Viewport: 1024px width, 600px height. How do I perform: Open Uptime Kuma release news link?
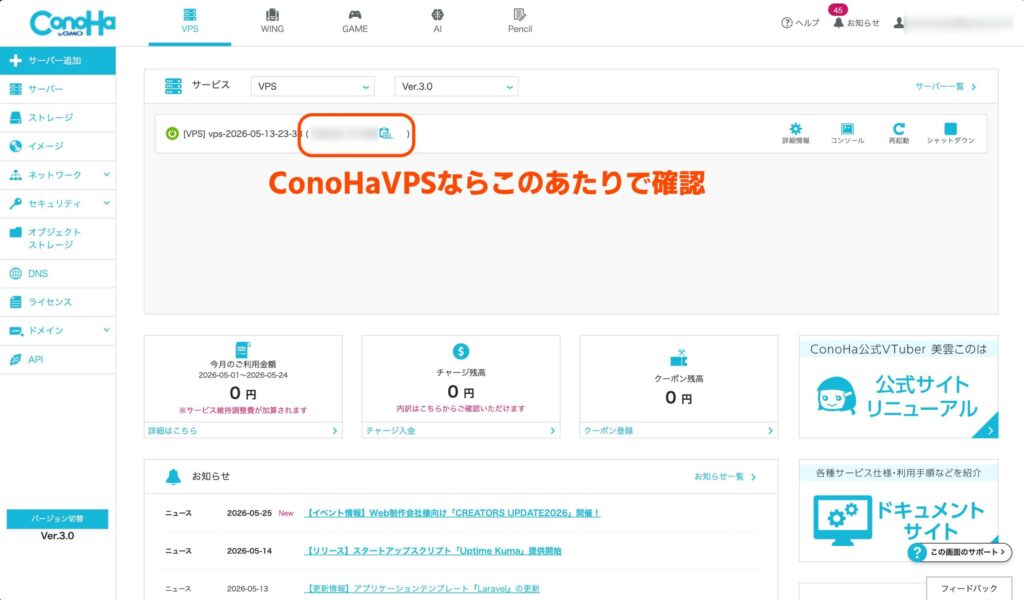point(434,551)
